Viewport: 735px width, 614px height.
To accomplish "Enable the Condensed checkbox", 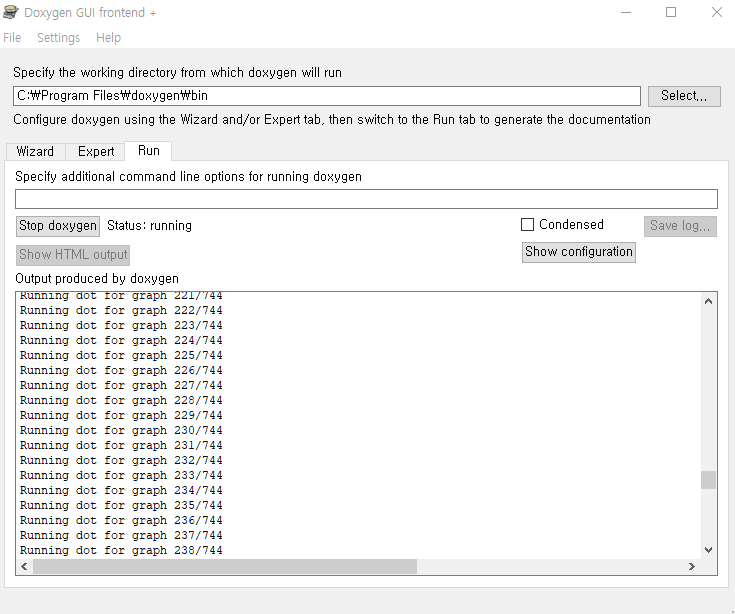I will (527, 225).
